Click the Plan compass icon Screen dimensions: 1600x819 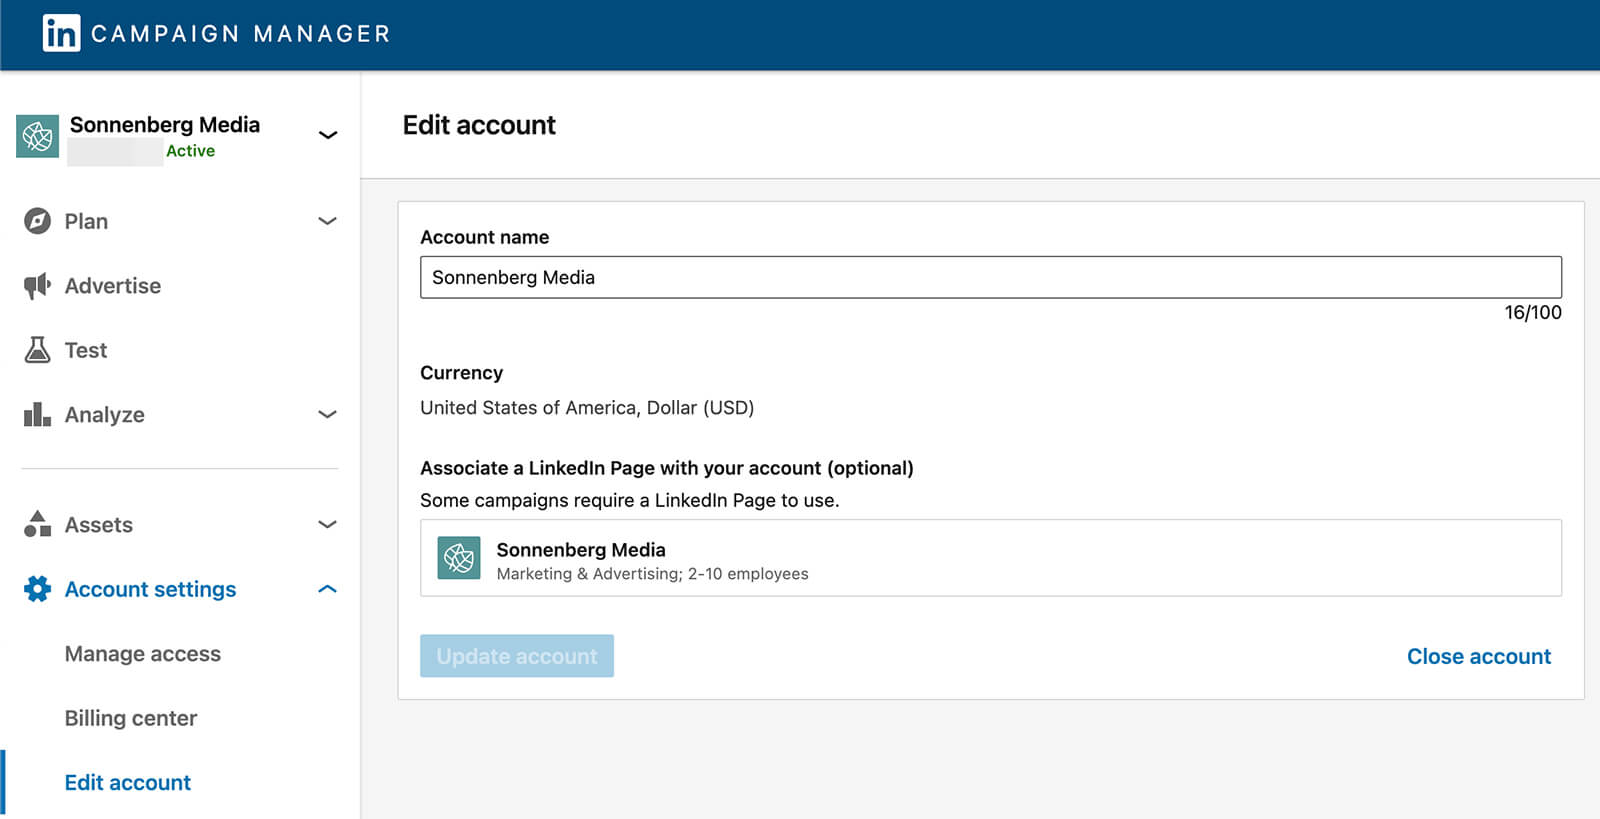(x=37, y=221)
